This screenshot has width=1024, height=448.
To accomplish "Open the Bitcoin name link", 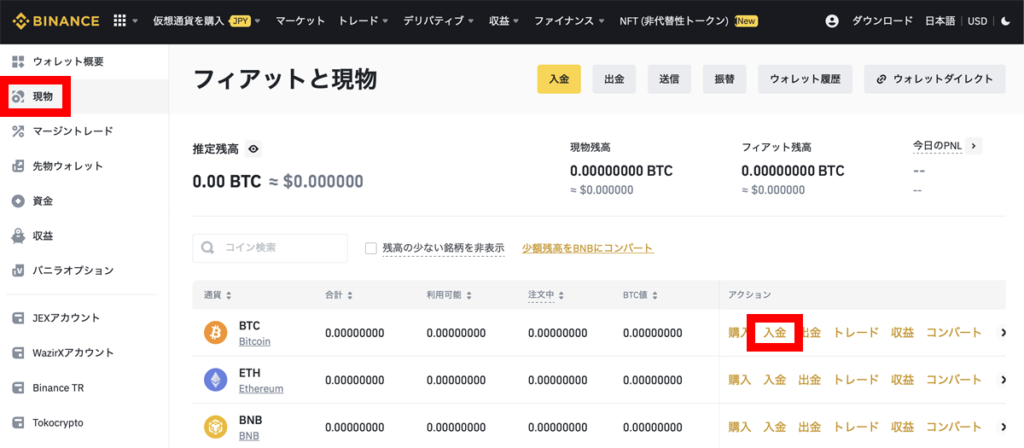I will 255,342.
